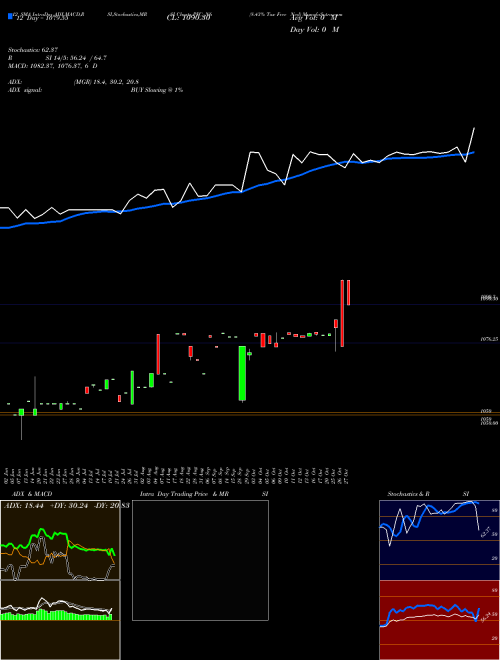Click the Stochastics & R SI panel title
The width and height of the screenshot is (500, 660).
pyautogui.click(x=428, y=494)
